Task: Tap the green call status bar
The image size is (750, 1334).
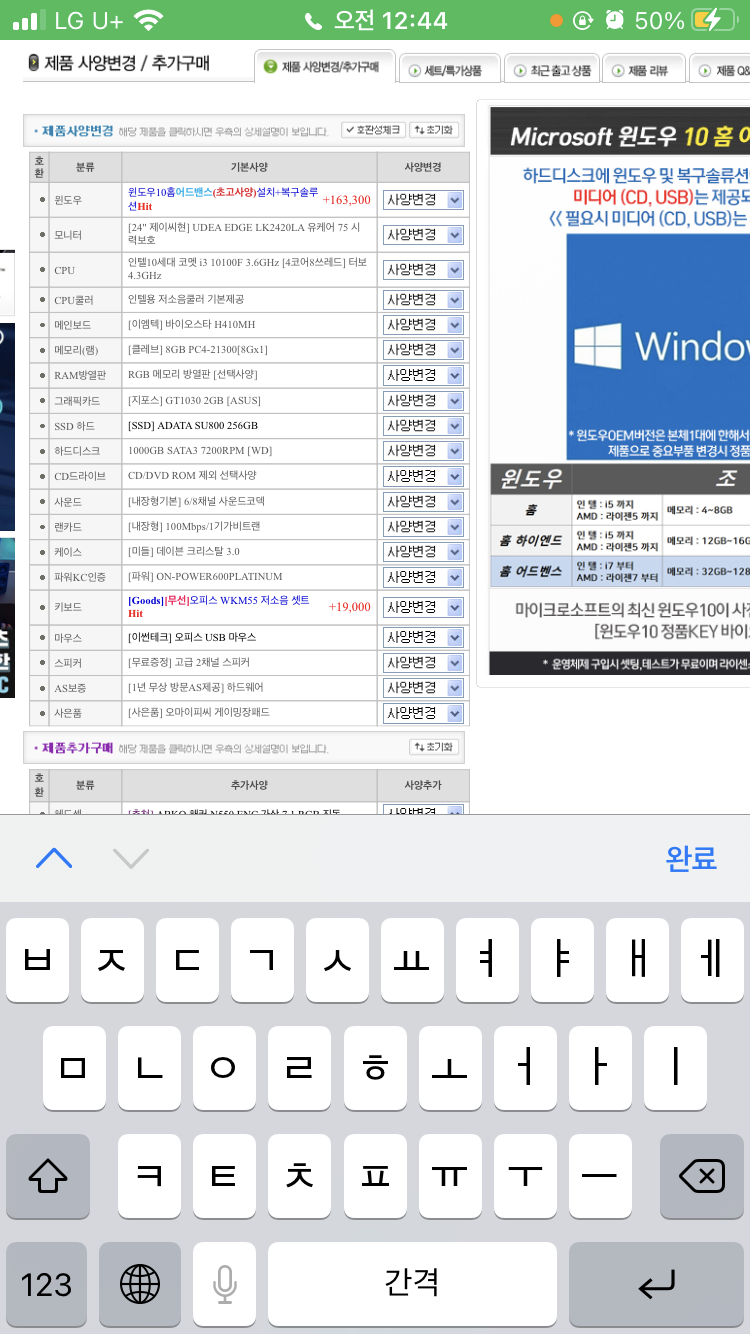Action: click(375, 20)
